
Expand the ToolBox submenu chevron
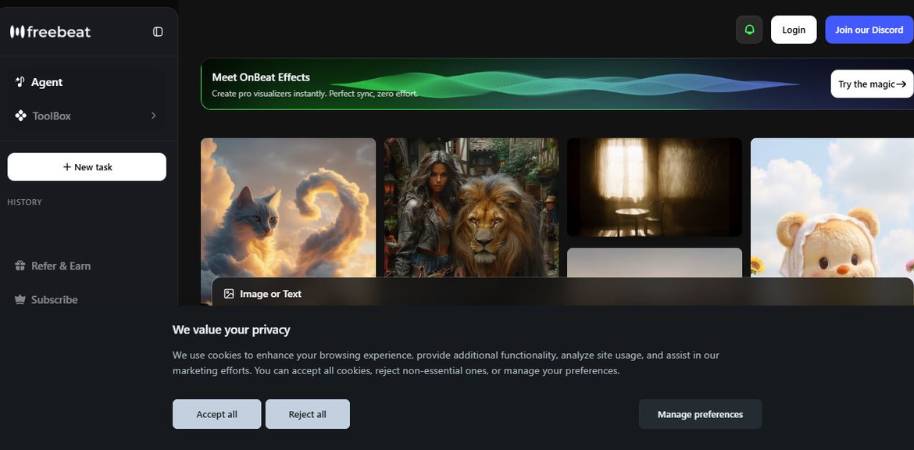(x=153, y=116)
